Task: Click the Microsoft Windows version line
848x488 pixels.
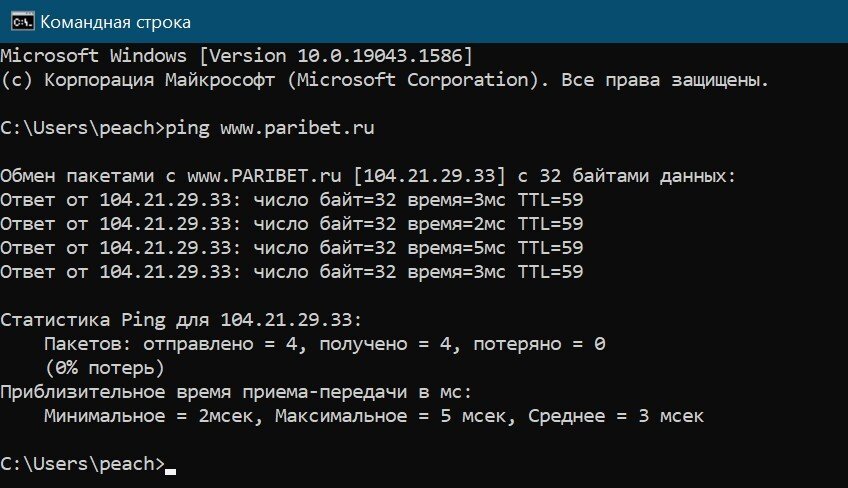Action: [x=237, y=54]
